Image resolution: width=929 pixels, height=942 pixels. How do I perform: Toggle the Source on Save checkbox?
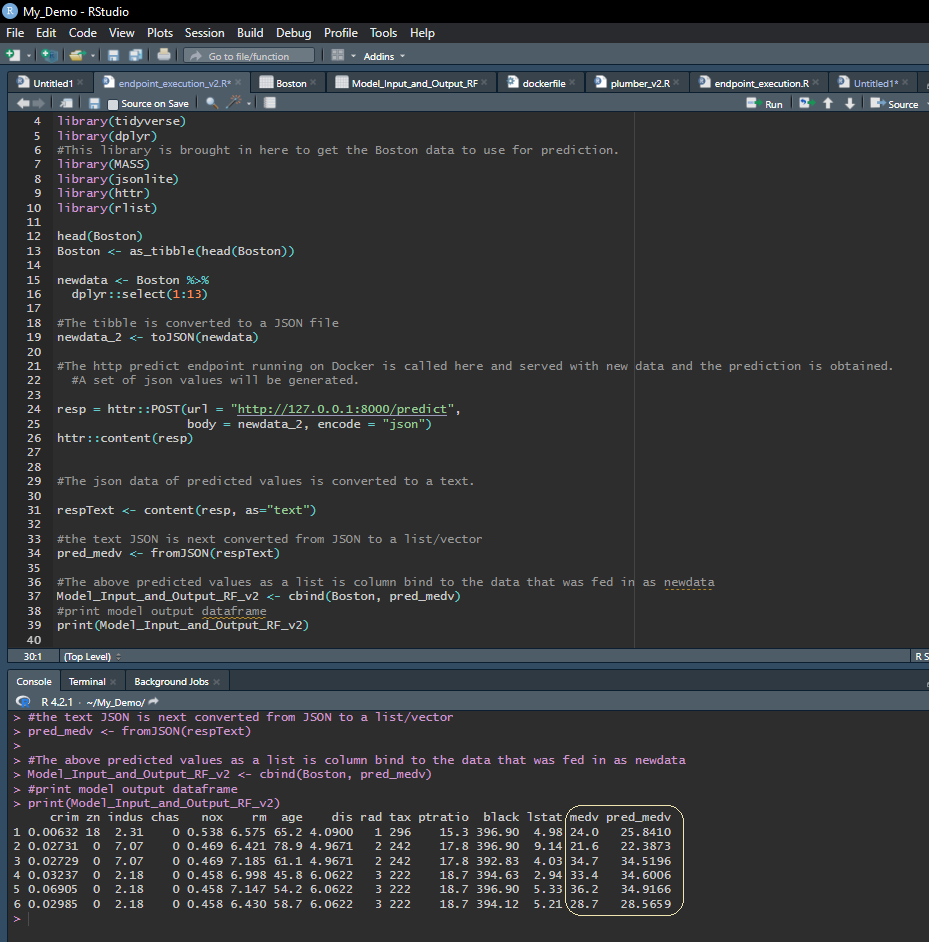(x=113, y=104)
